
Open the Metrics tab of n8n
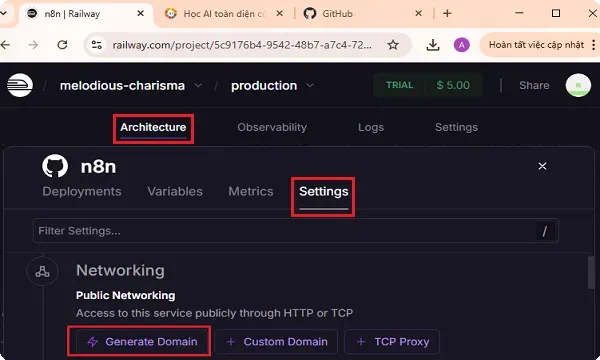point(251,191)
